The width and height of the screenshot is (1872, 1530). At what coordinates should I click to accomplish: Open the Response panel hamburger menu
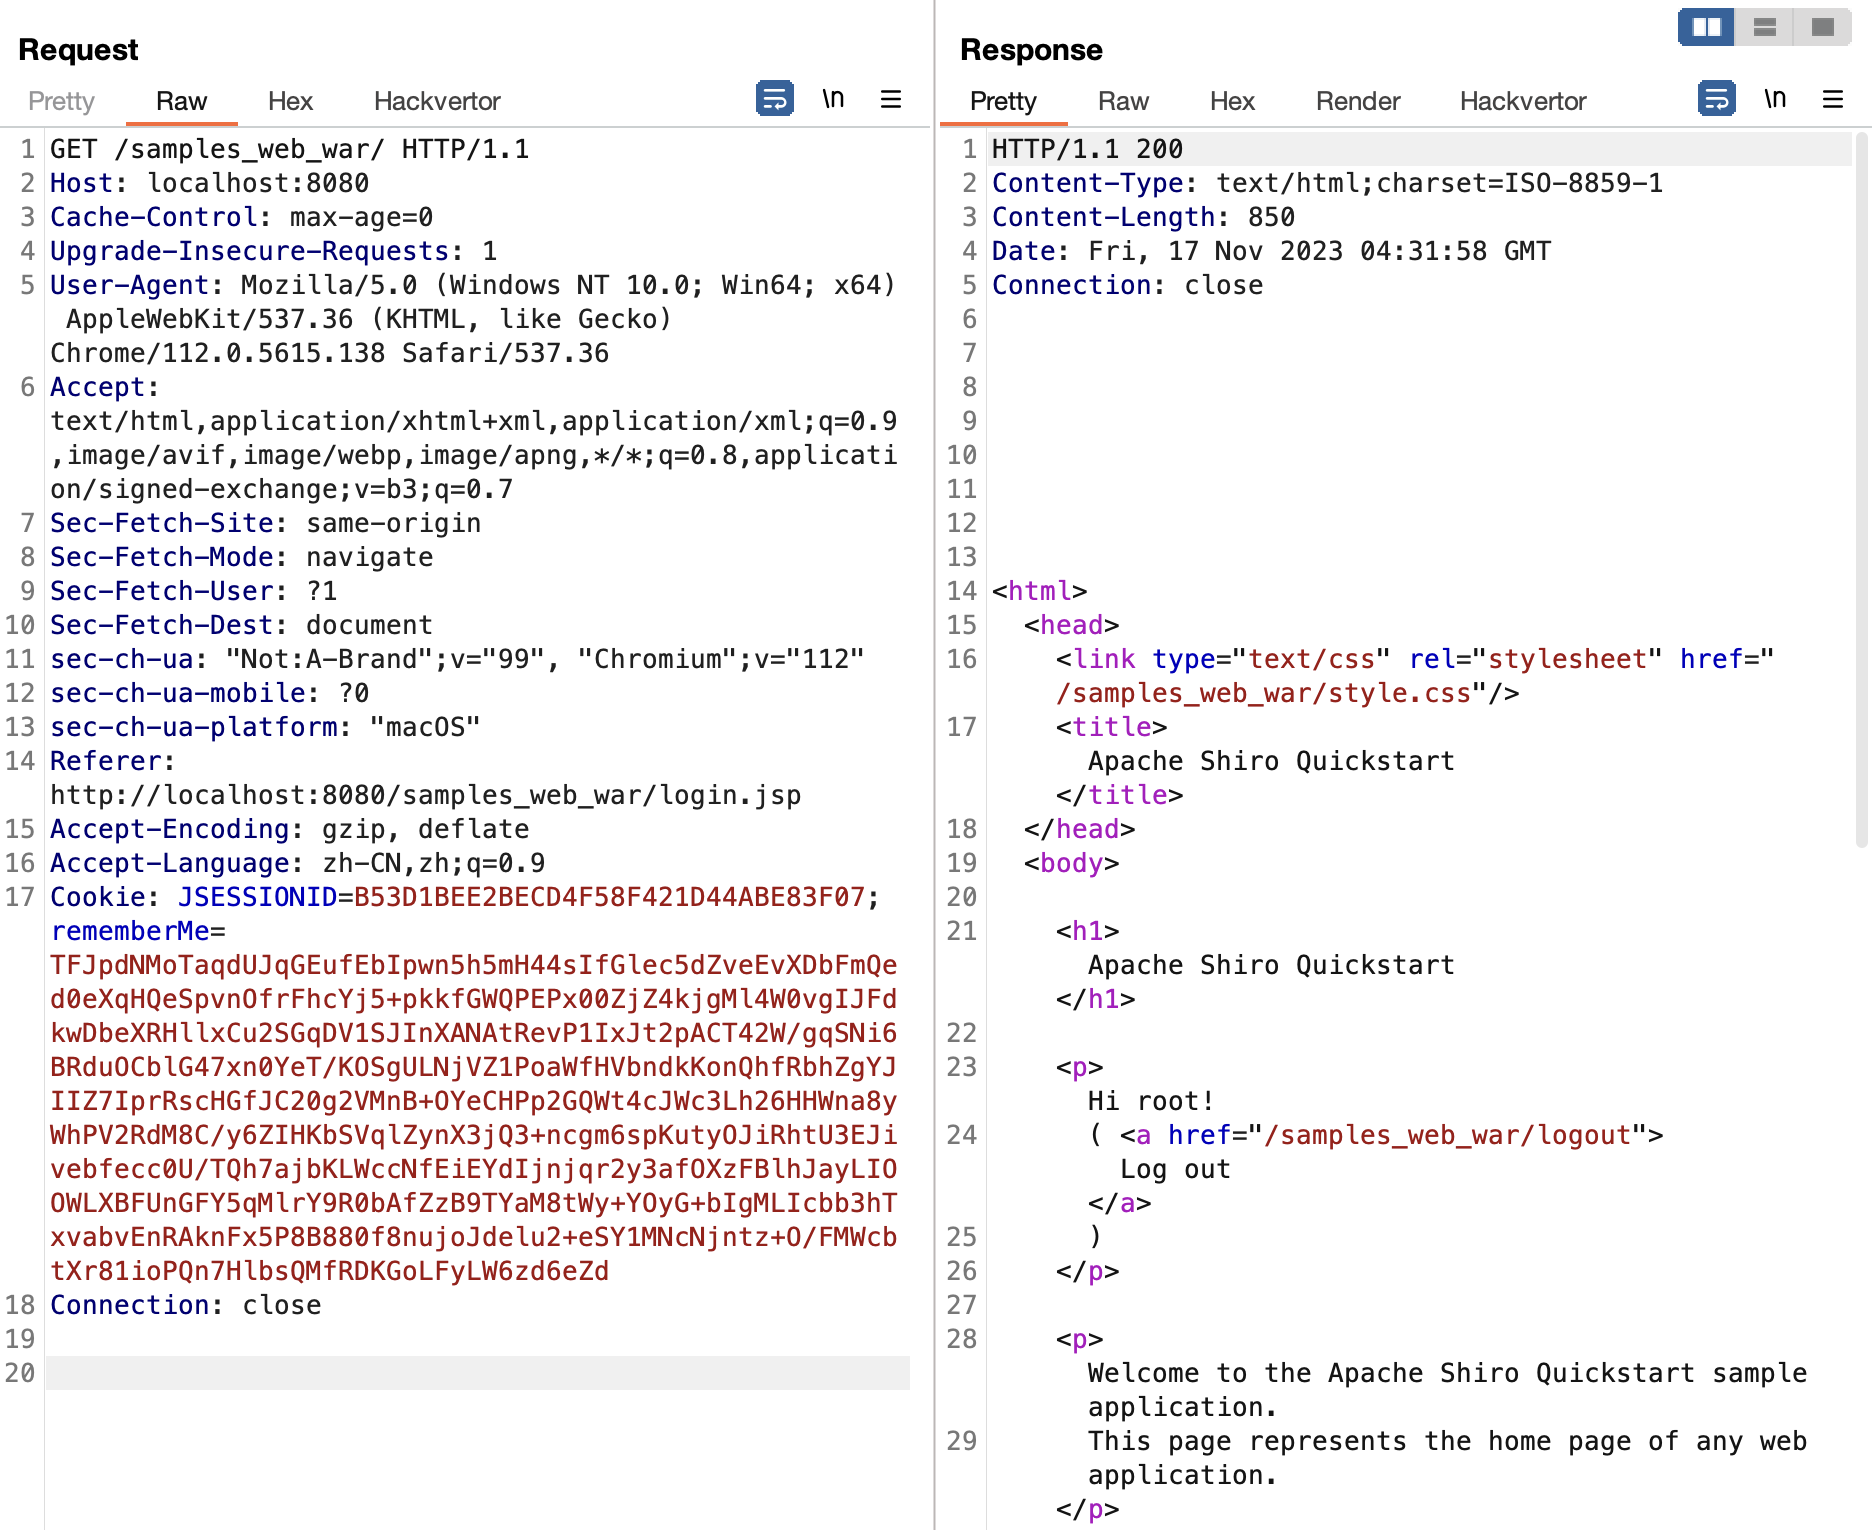click(1833, 99)
